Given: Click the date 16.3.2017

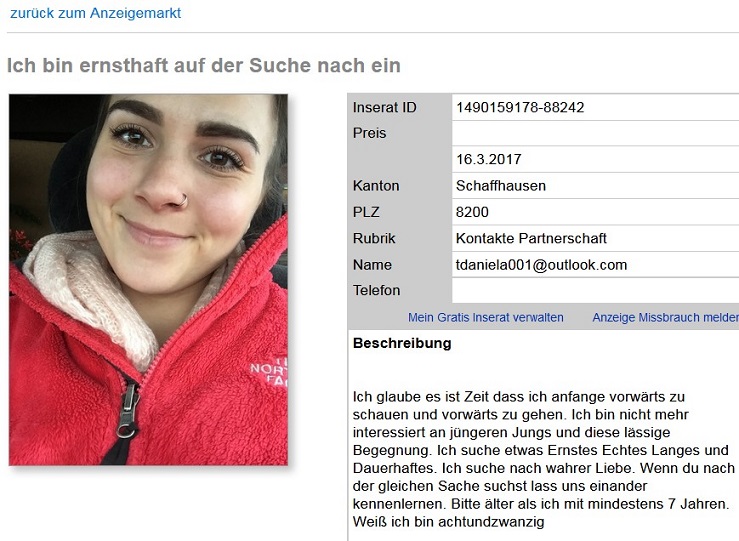Looking at the screenshot, I should (488, 159).
